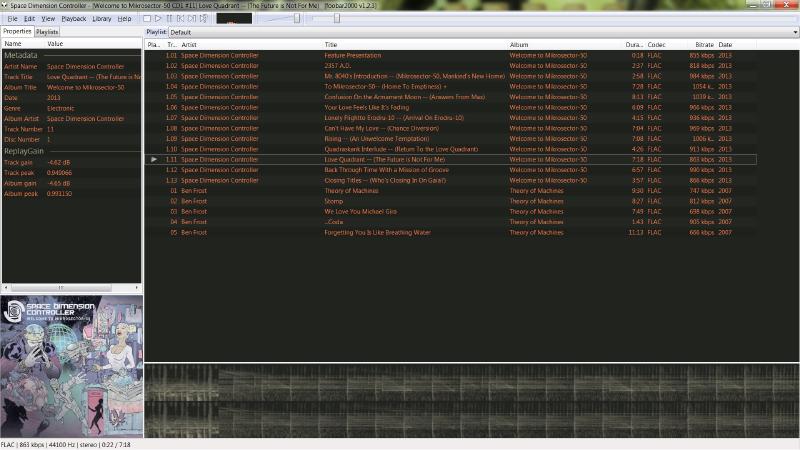The width and height of the screenshot is (800, 450).
Task: Select track 2357 A.D.
Action: pos(451,66)
